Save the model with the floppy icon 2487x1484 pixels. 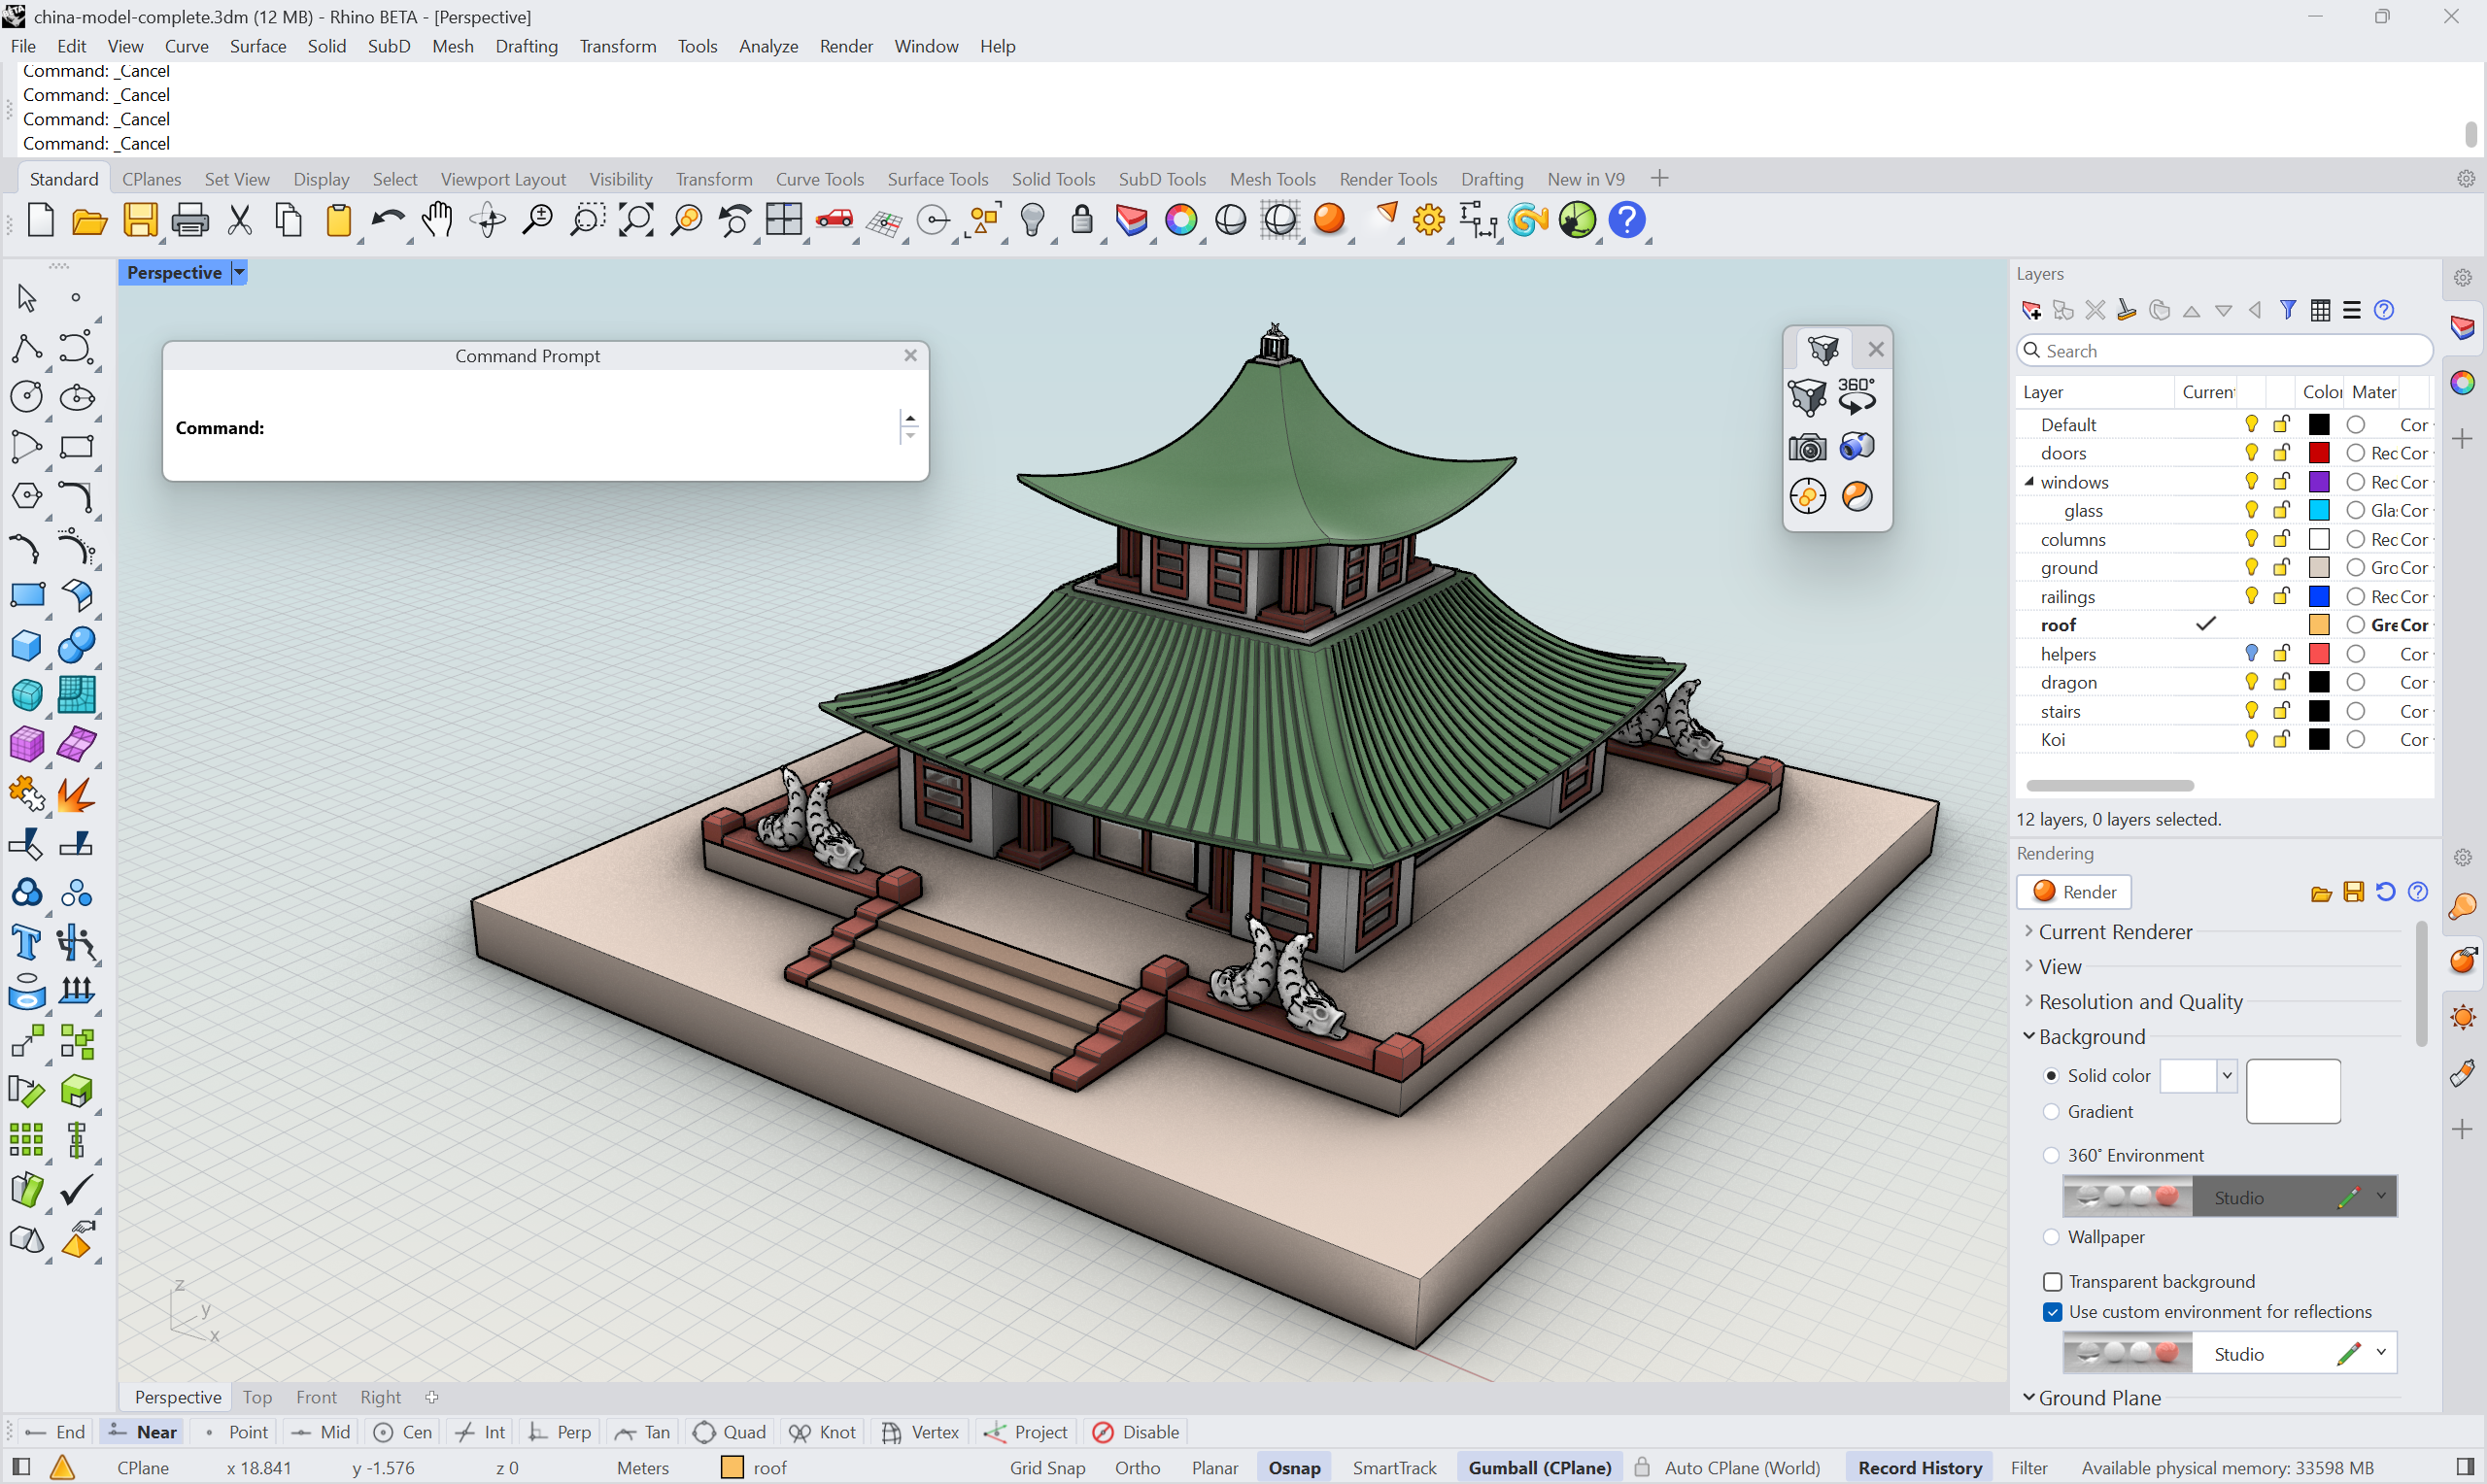click(x=140, y=220)
